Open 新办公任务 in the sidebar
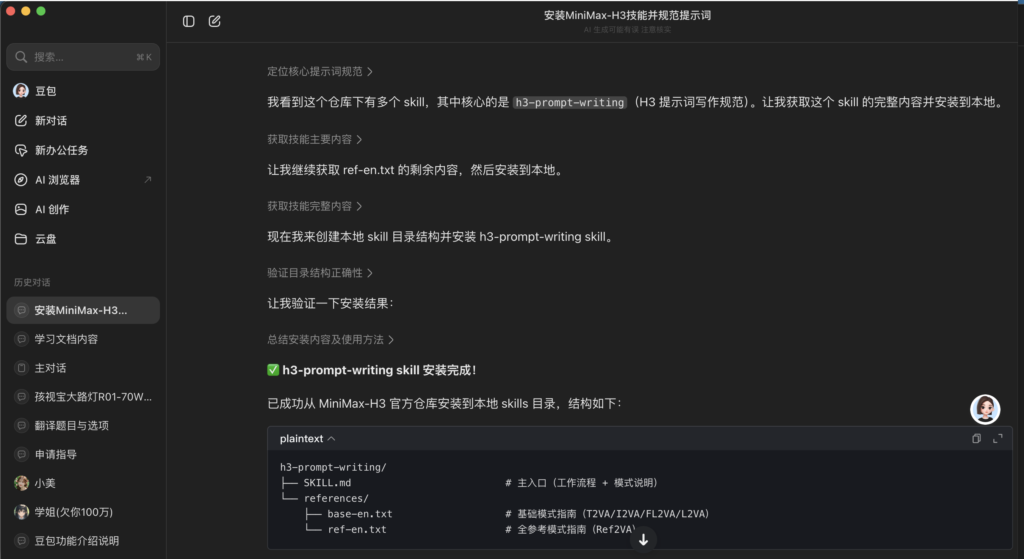 [83, 150]
